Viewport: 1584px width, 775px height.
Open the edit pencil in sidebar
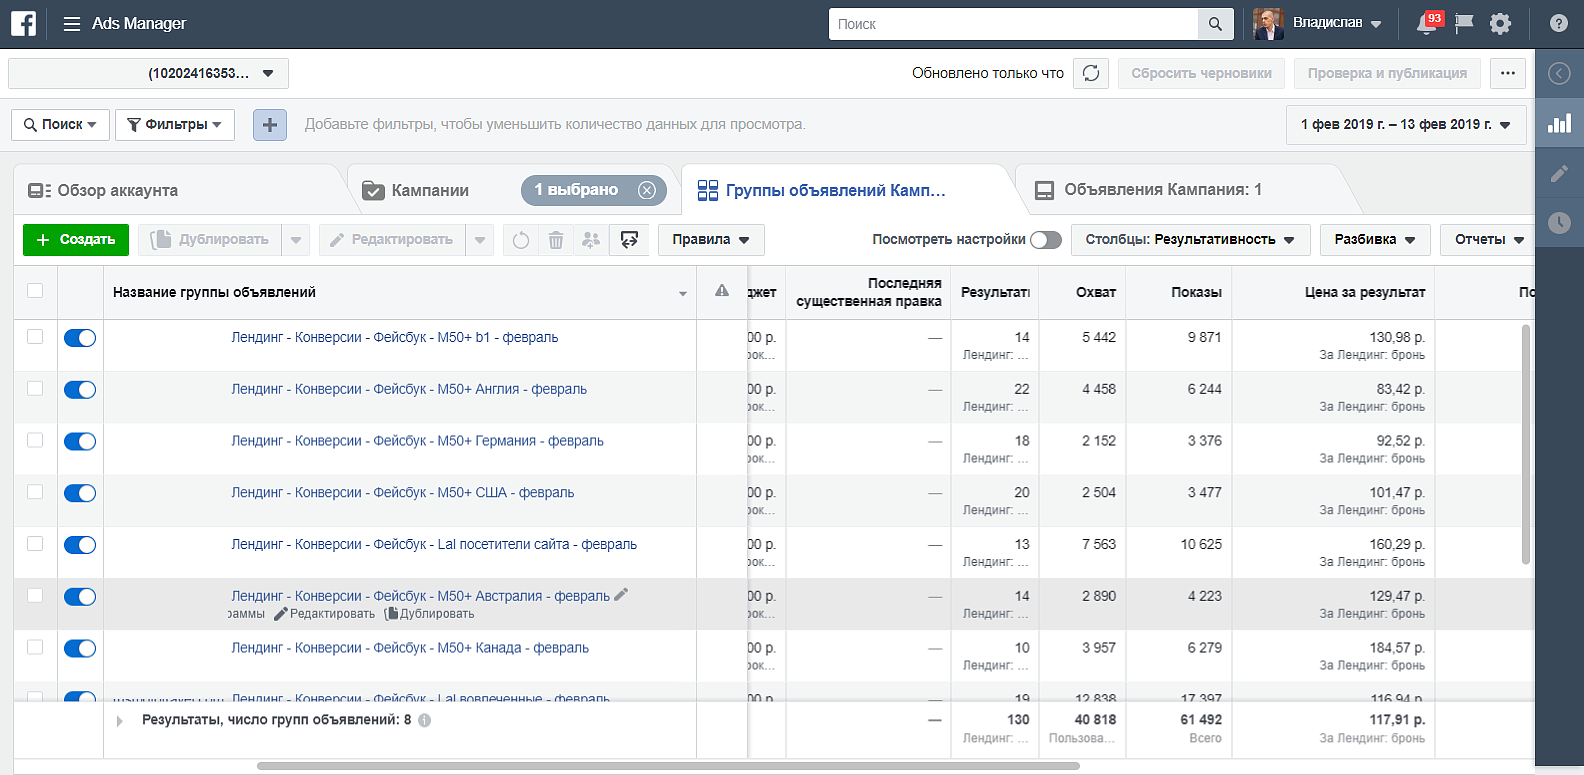1559,173
